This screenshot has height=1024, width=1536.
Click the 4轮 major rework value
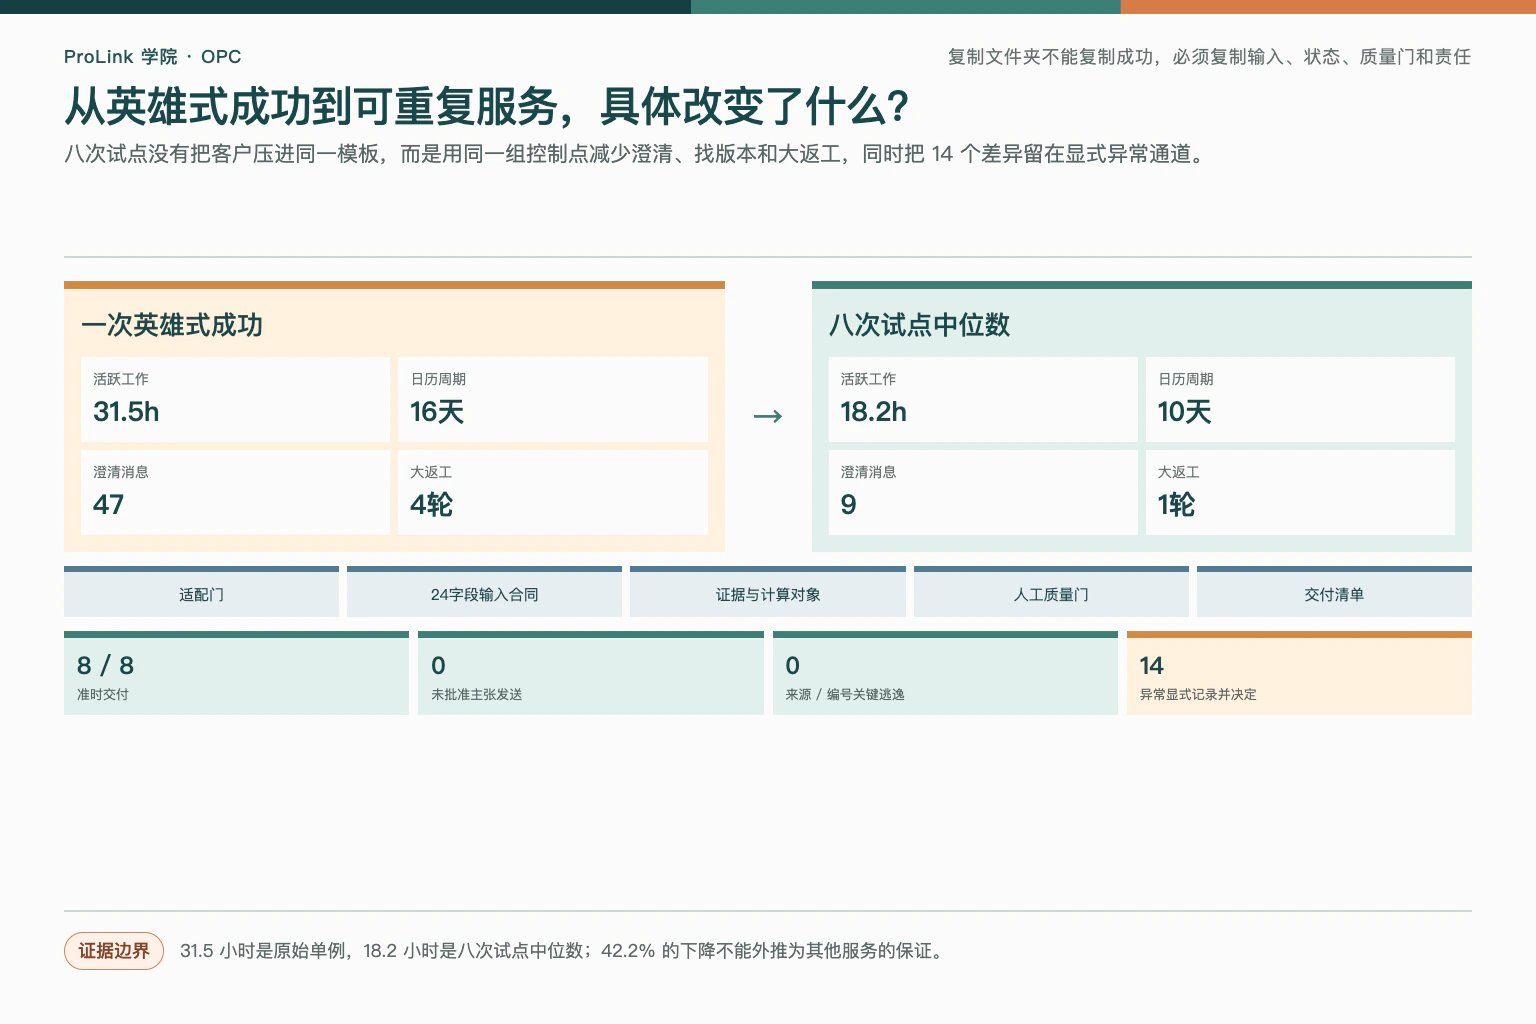(x=431, y=505)
